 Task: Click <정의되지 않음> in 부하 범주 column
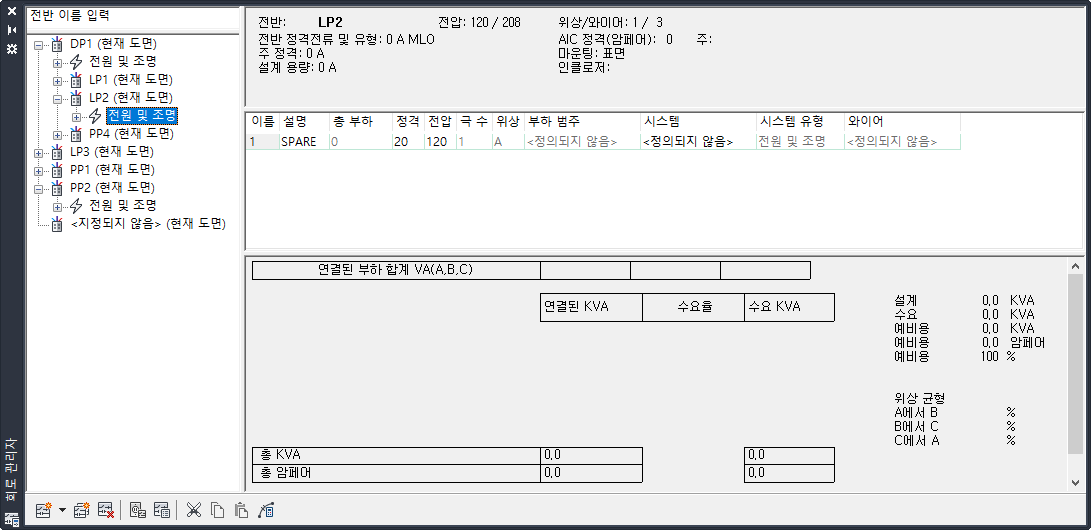(x=582, y=141)
